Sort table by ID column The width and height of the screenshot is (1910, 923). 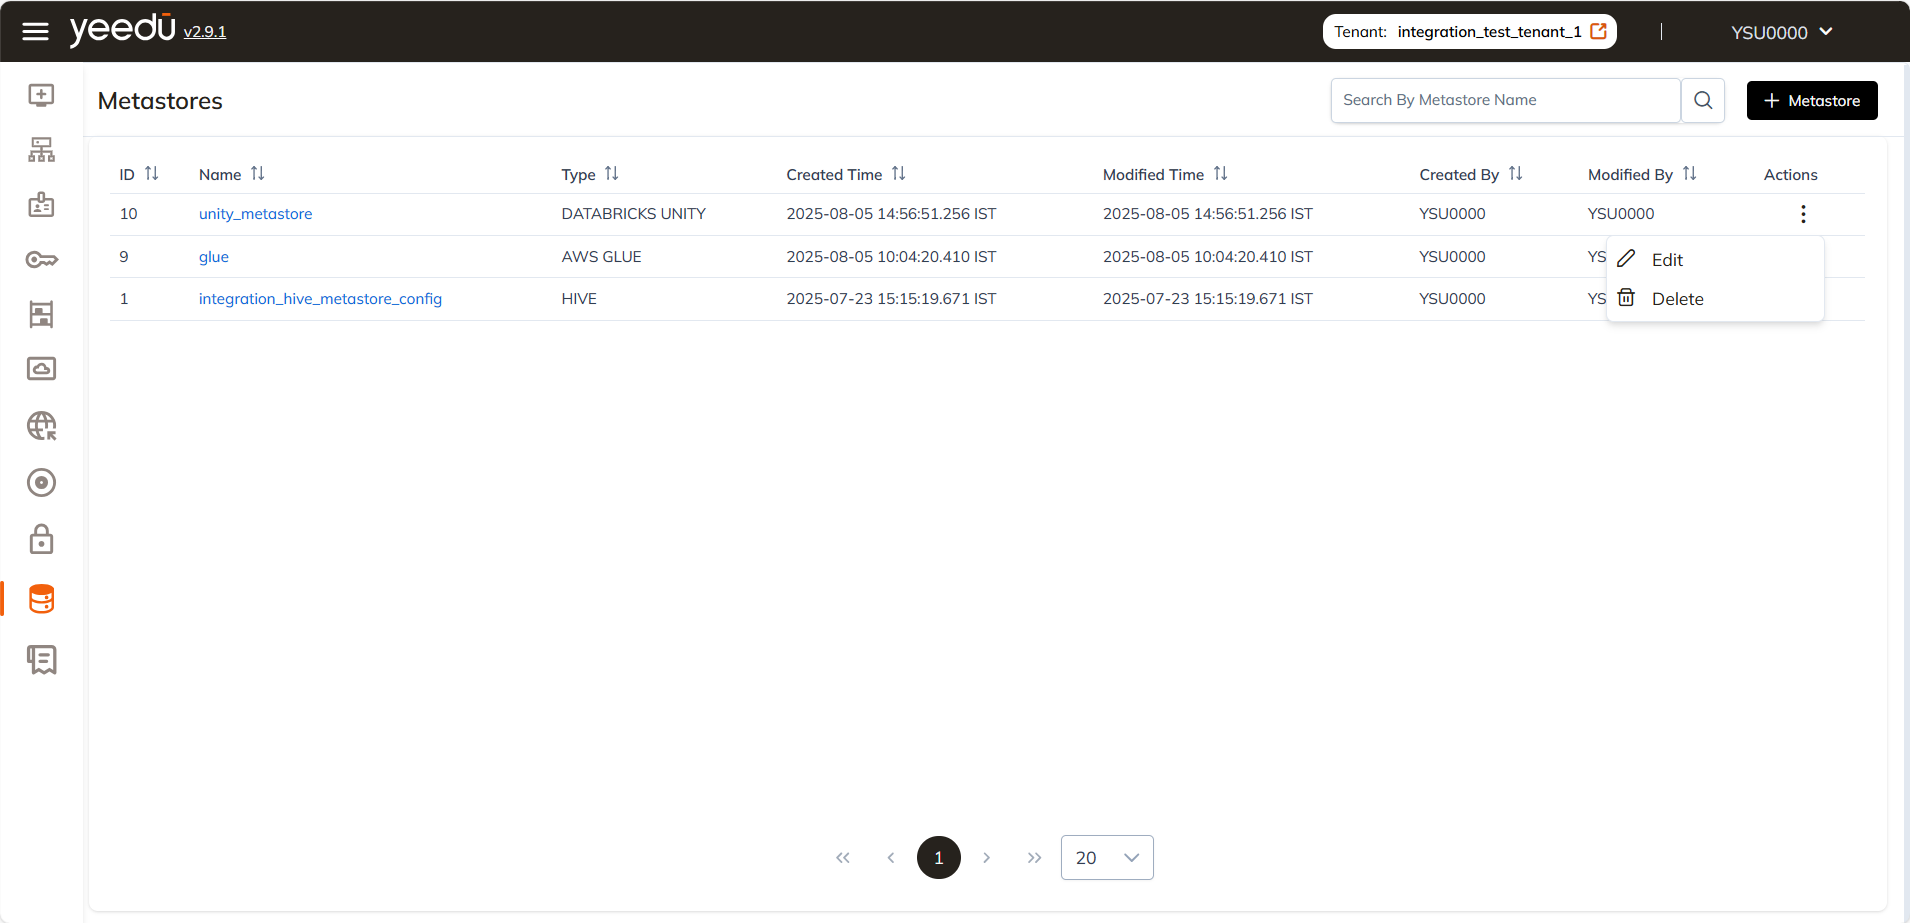point(151,174)
